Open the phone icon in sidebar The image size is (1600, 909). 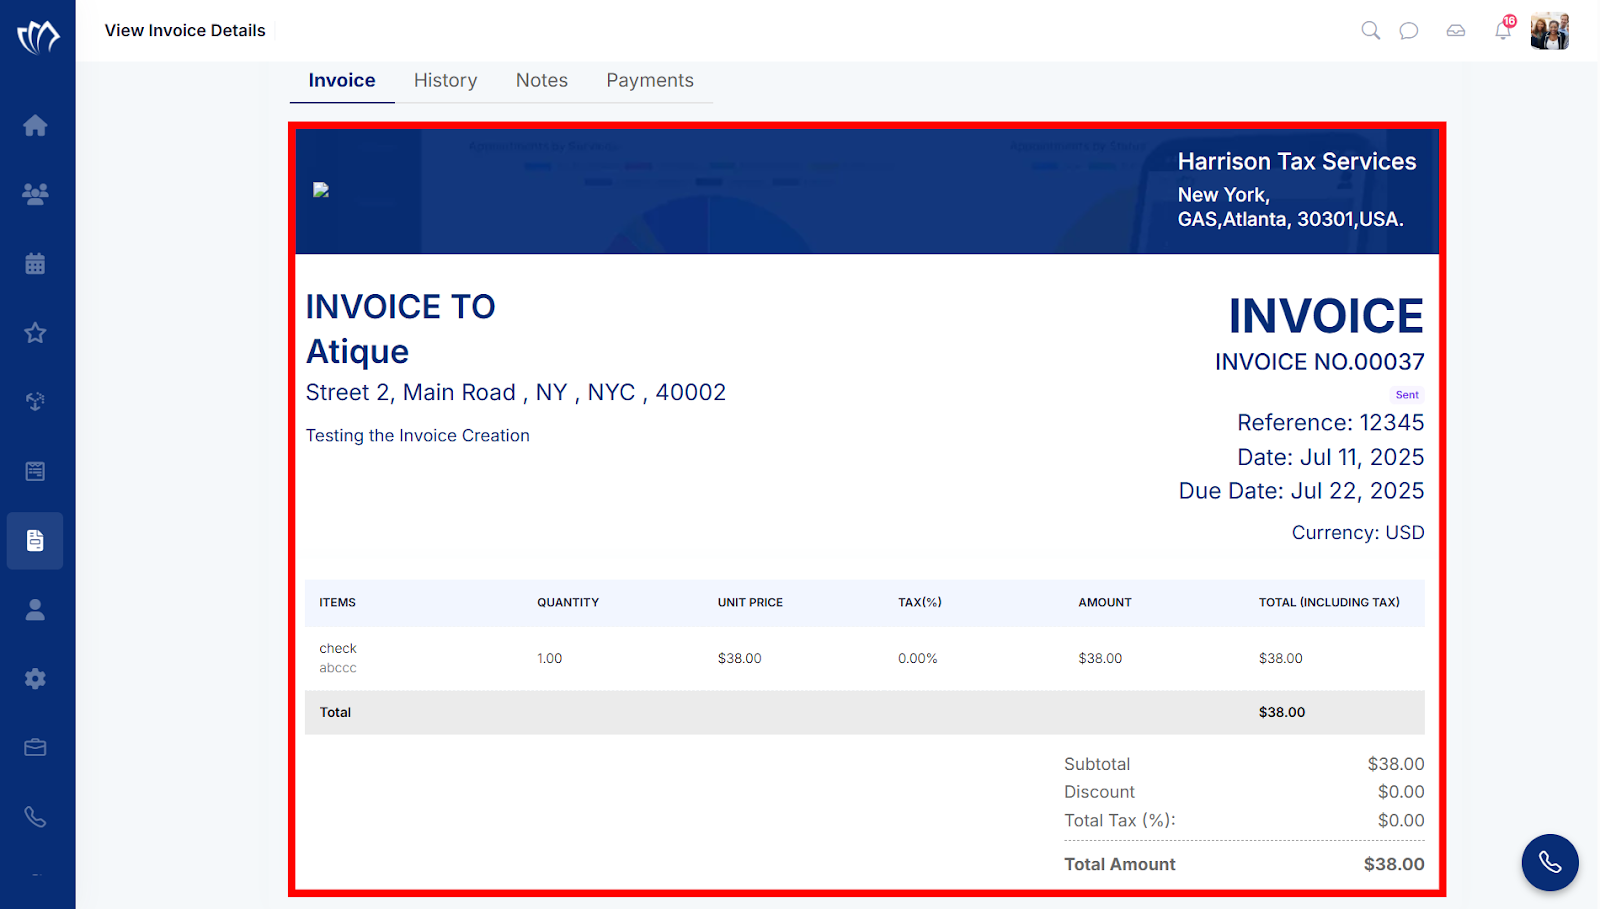pos(35,817)
